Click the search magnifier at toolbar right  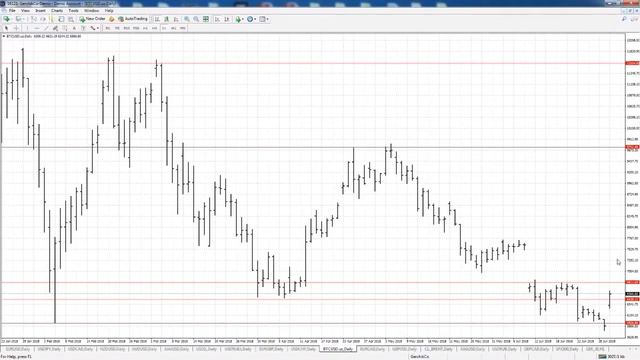coord(624,19)
